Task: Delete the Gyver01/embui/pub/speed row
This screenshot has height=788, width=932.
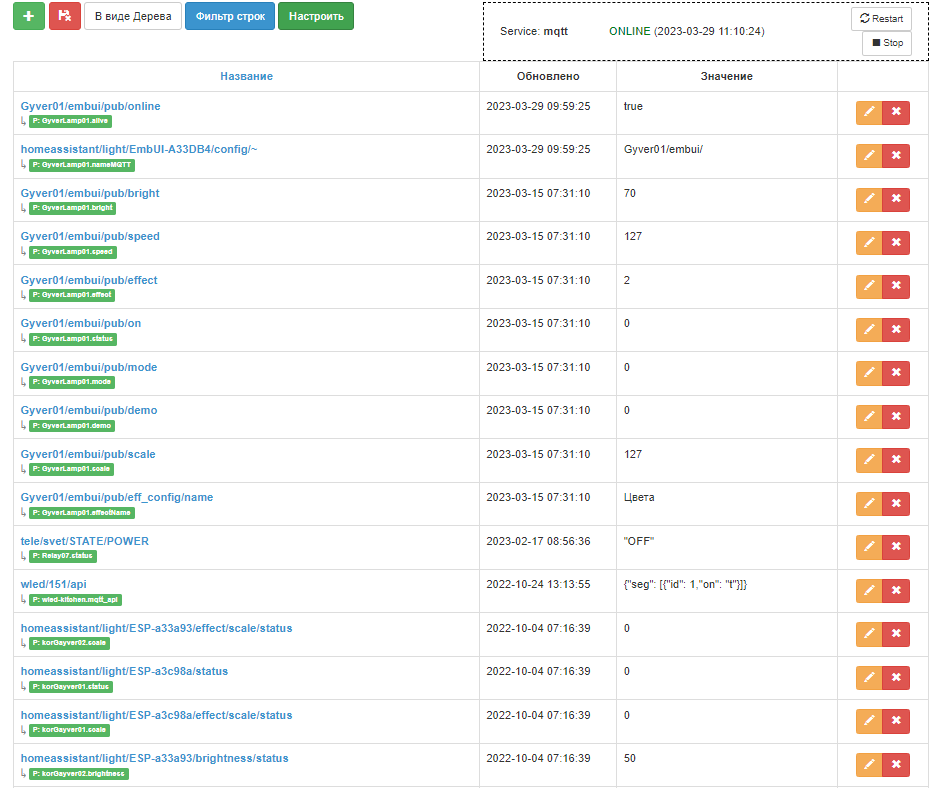Action: pyautogui.click(x=896, y=242)
